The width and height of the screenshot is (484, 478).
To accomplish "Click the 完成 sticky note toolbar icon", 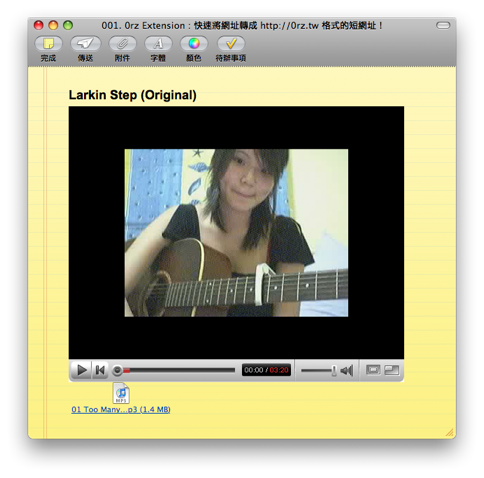I will [48, 44].
